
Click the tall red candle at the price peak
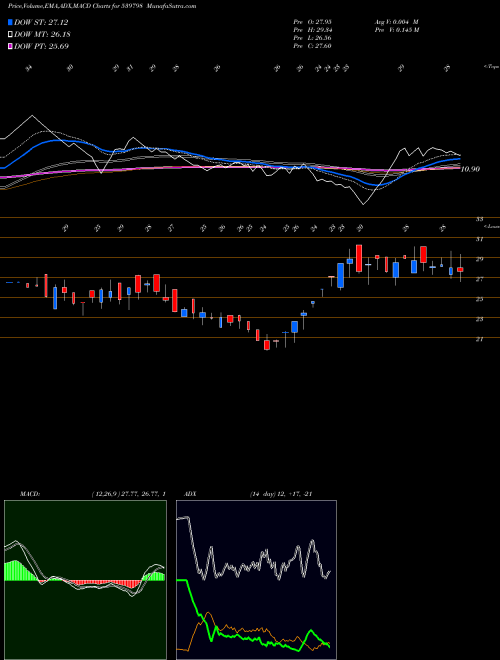tap(359, 258)
